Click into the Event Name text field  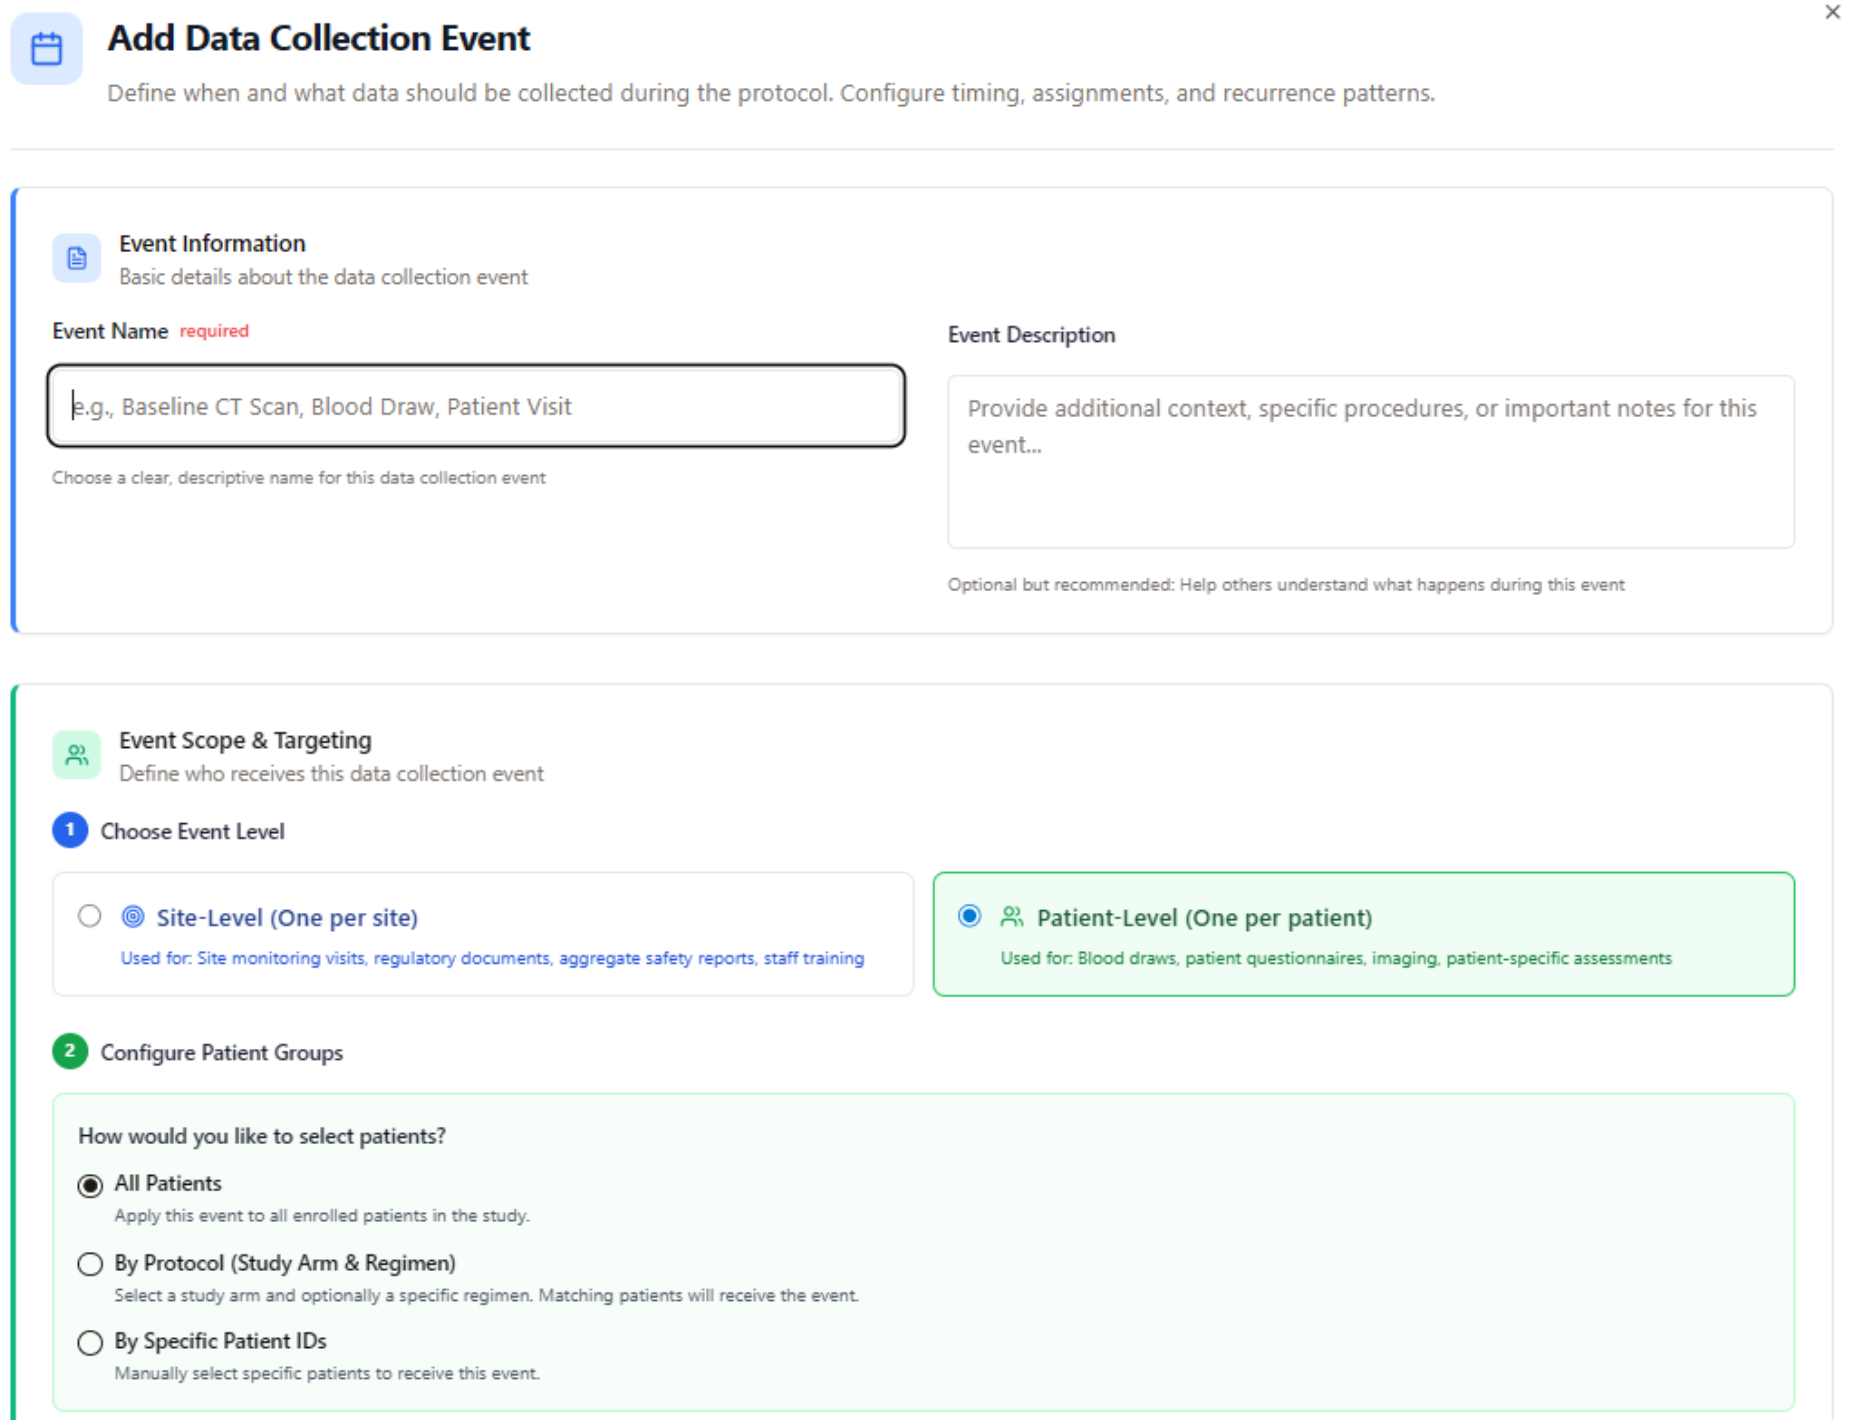[474, 406]
